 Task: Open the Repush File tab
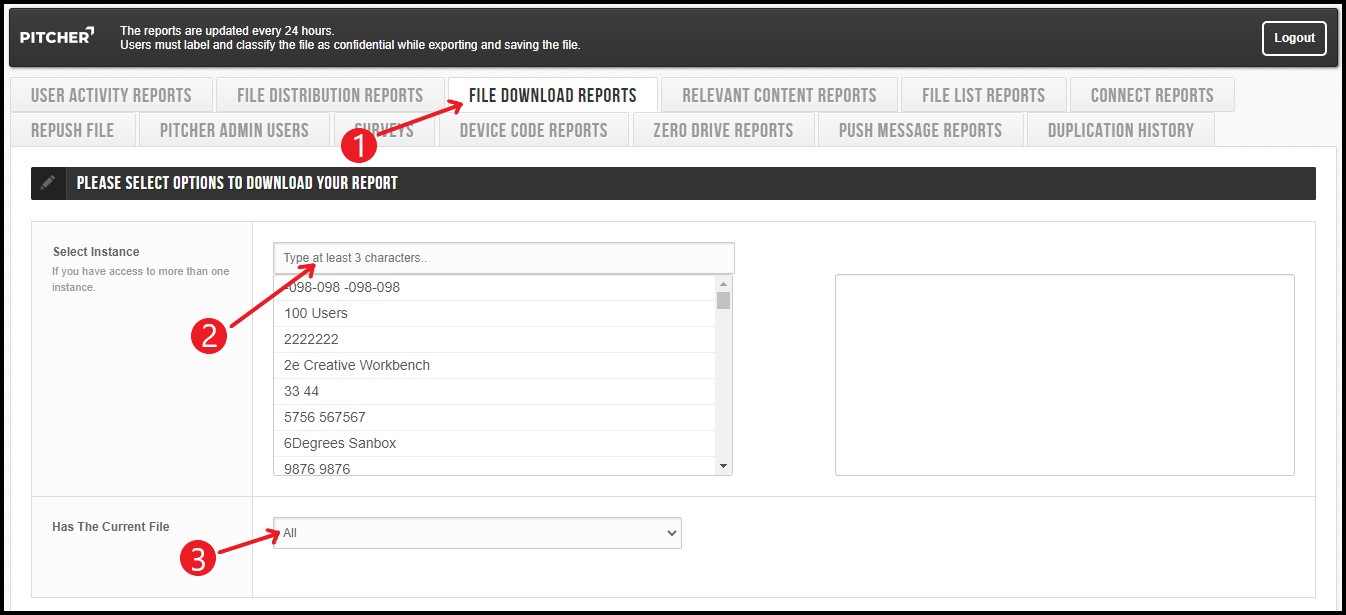(x=72, y=130)
